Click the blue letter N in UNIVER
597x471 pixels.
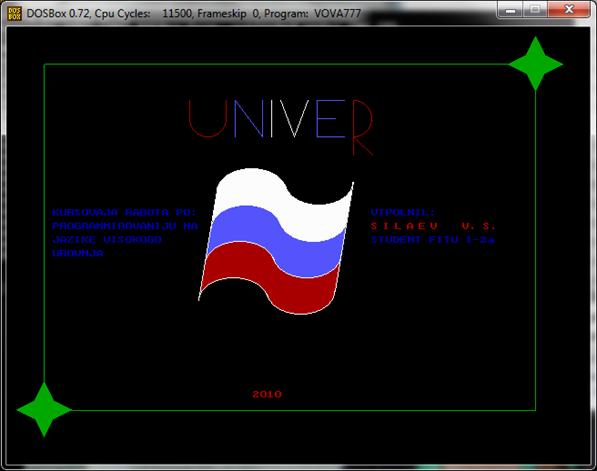(x=249, y=118)
